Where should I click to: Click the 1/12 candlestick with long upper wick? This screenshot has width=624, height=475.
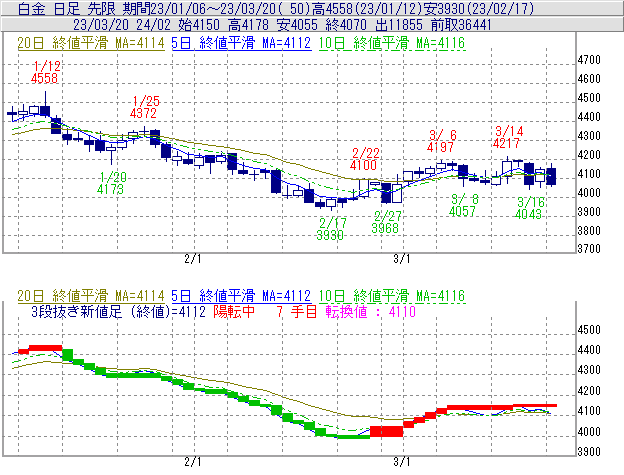pos(45,104)
